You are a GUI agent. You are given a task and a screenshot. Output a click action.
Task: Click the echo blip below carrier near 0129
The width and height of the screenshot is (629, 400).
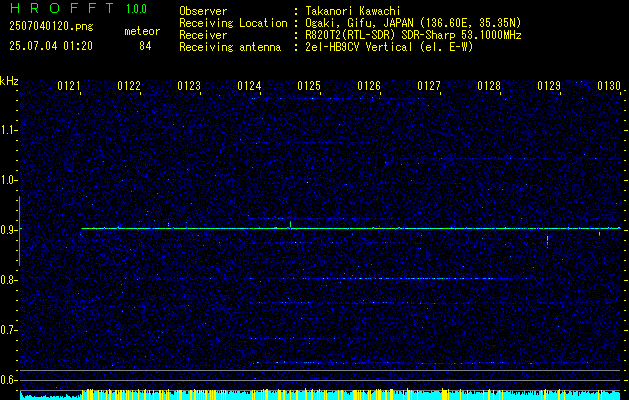[x=548, y=242]
